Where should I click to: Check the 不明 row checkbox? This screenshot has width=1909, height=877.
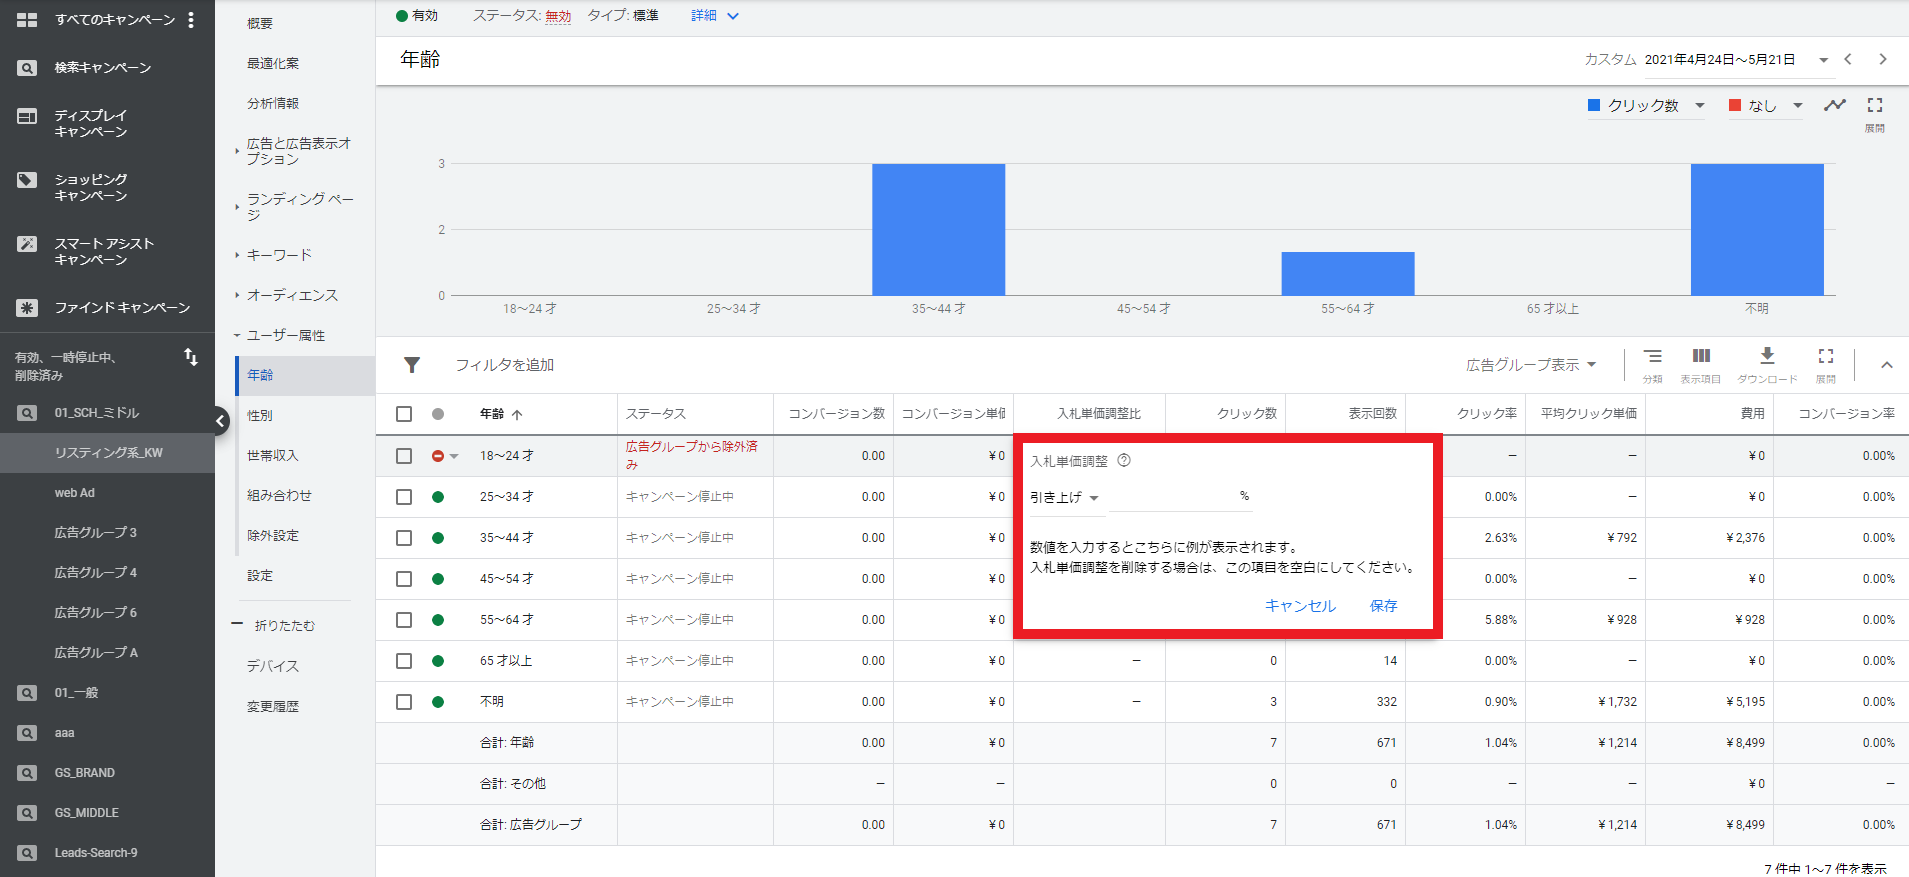click(404, 702)
